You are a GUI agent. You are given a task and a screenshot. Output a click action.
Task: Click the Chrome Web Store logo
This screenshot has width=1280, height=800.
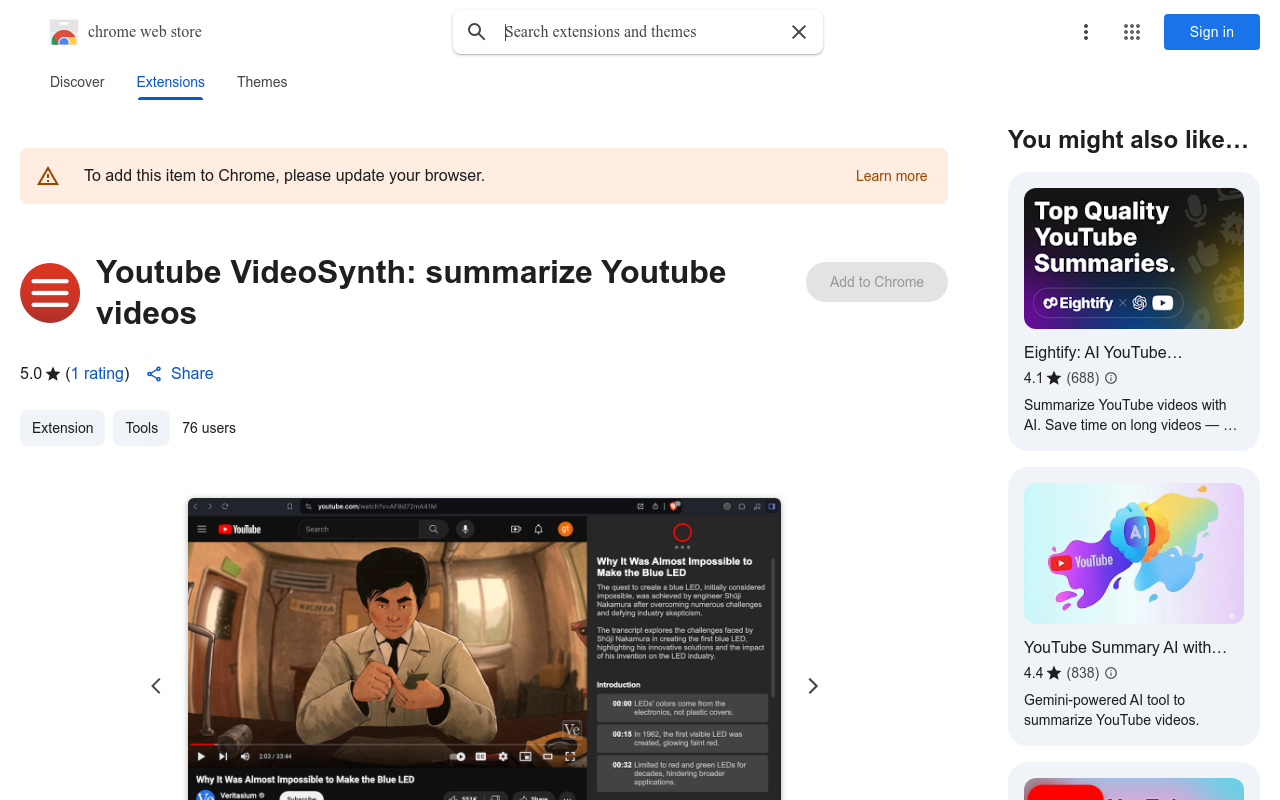64,32
